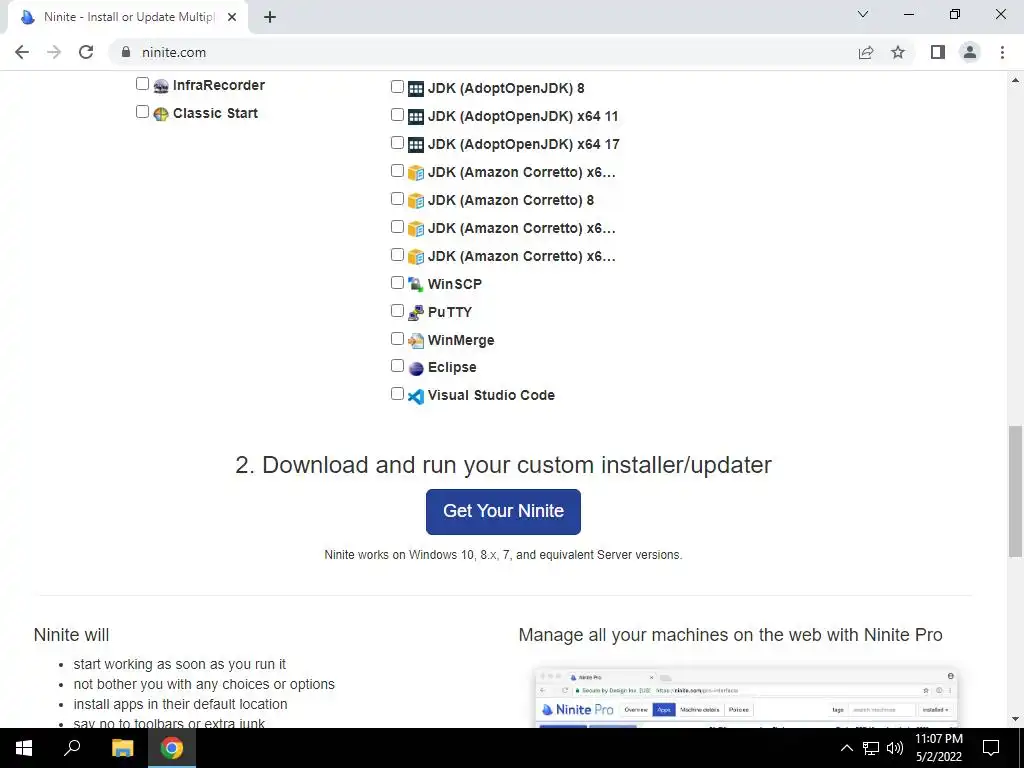Tick the Classic Start checkbox
The width and height of the screenshot is (1024, 768).
(142, 112)
